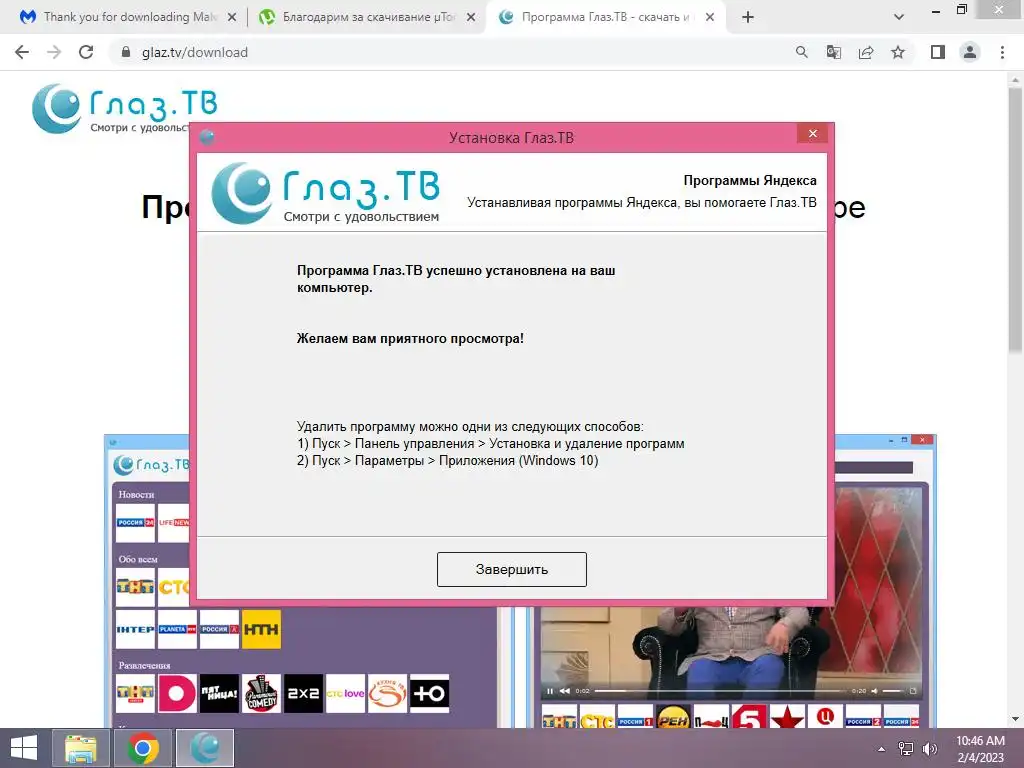Screen dimensions: 1024x768
Task: Select Звезда red star channel
Action: [787, 717]
